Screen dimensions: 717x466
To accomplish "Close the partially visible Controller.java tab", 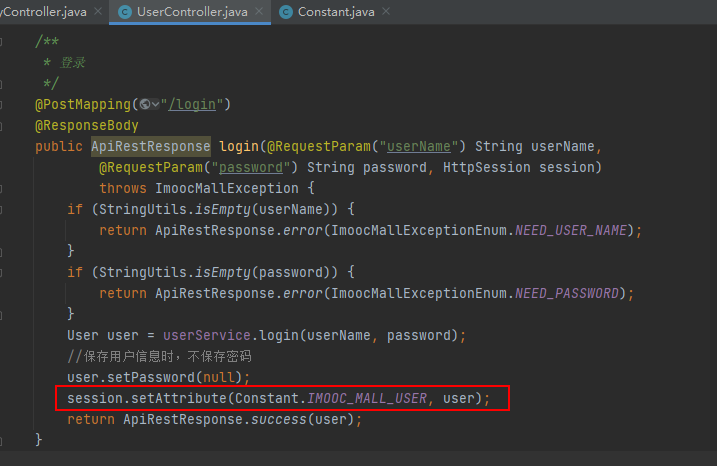I will (x=98, y=11).
